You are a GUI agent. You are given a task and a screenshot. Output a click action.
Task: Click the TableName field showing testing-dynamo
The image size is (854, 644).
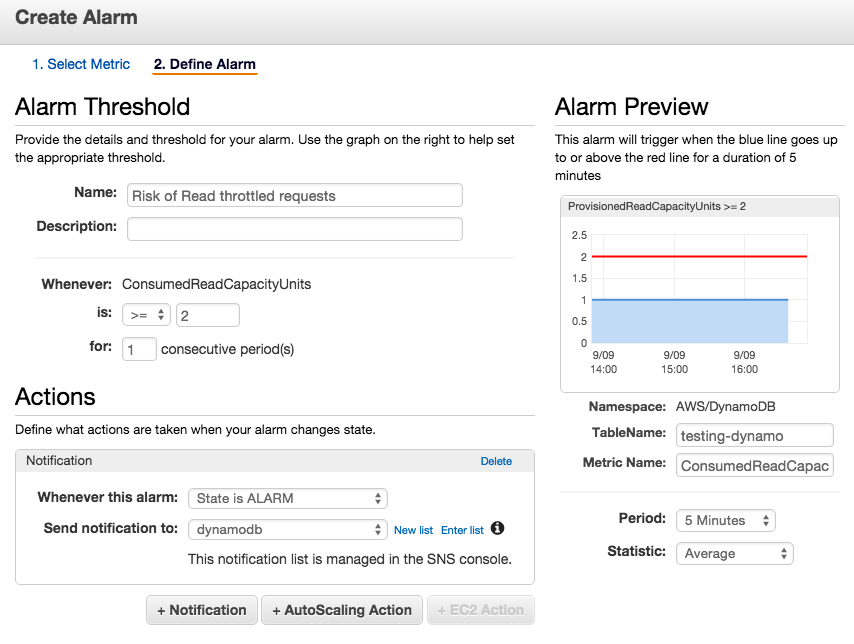pyautogui.click(x=754, y=435)
